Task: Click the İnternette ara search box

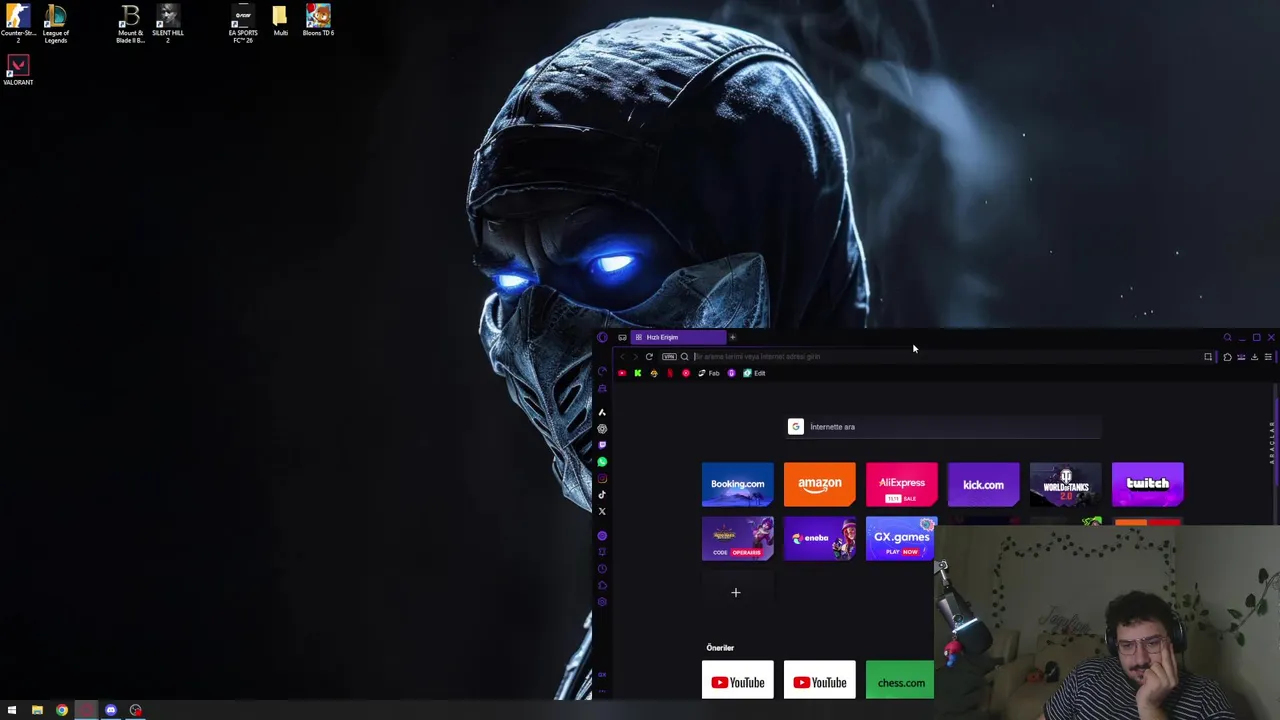Action: [x=943, y=427]
